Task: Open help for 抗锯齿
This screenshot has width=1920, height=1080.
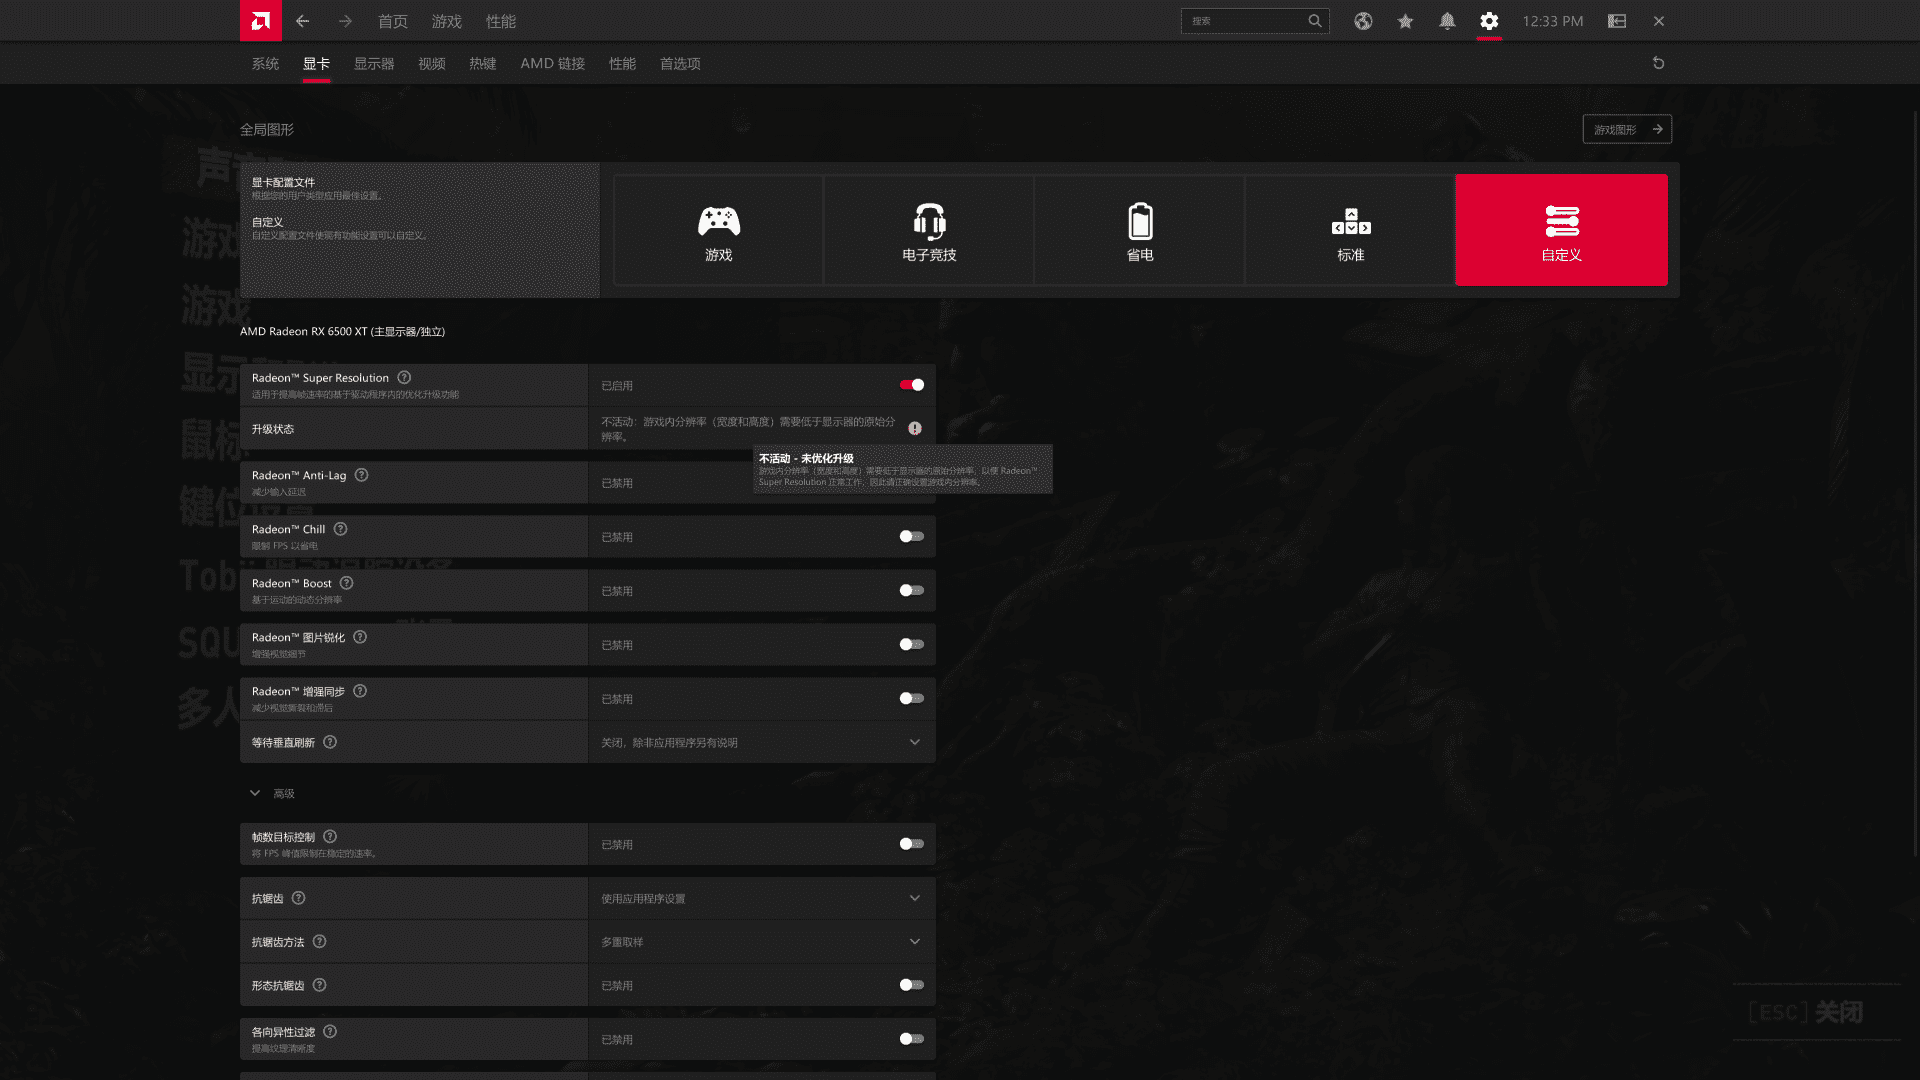Action: click(298, 898)
